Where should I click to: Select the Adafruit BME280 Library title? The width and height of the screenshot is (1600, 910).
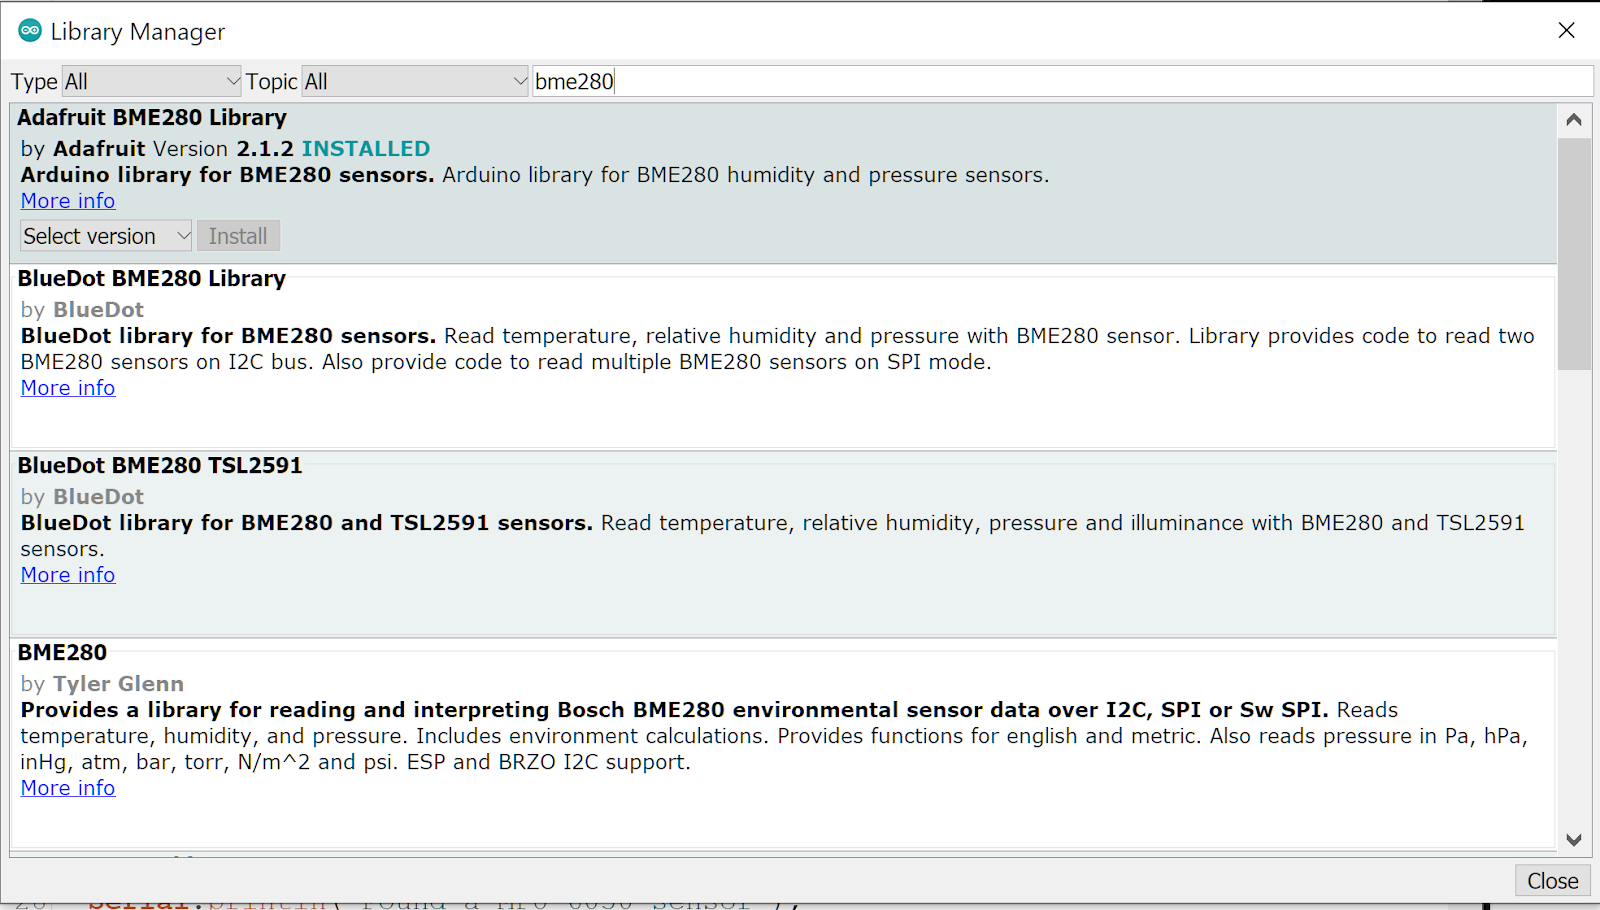pos(152,118)
